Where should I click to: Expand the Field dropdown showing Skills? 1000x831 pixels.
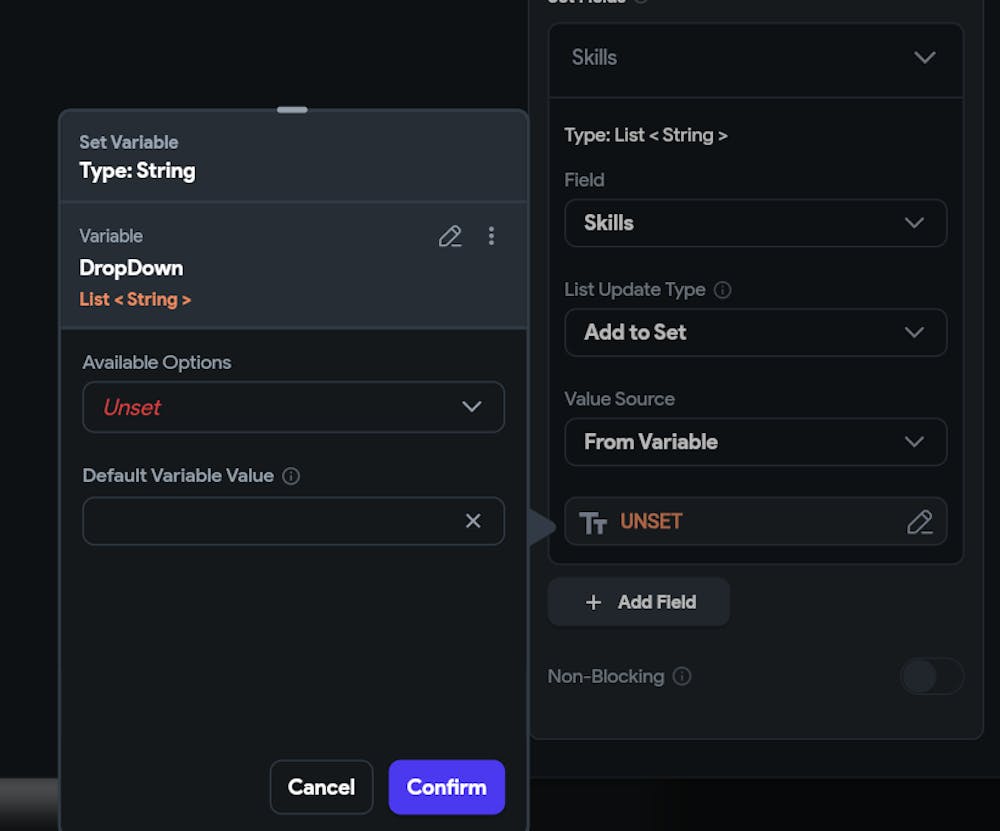(x=755, y=223)
